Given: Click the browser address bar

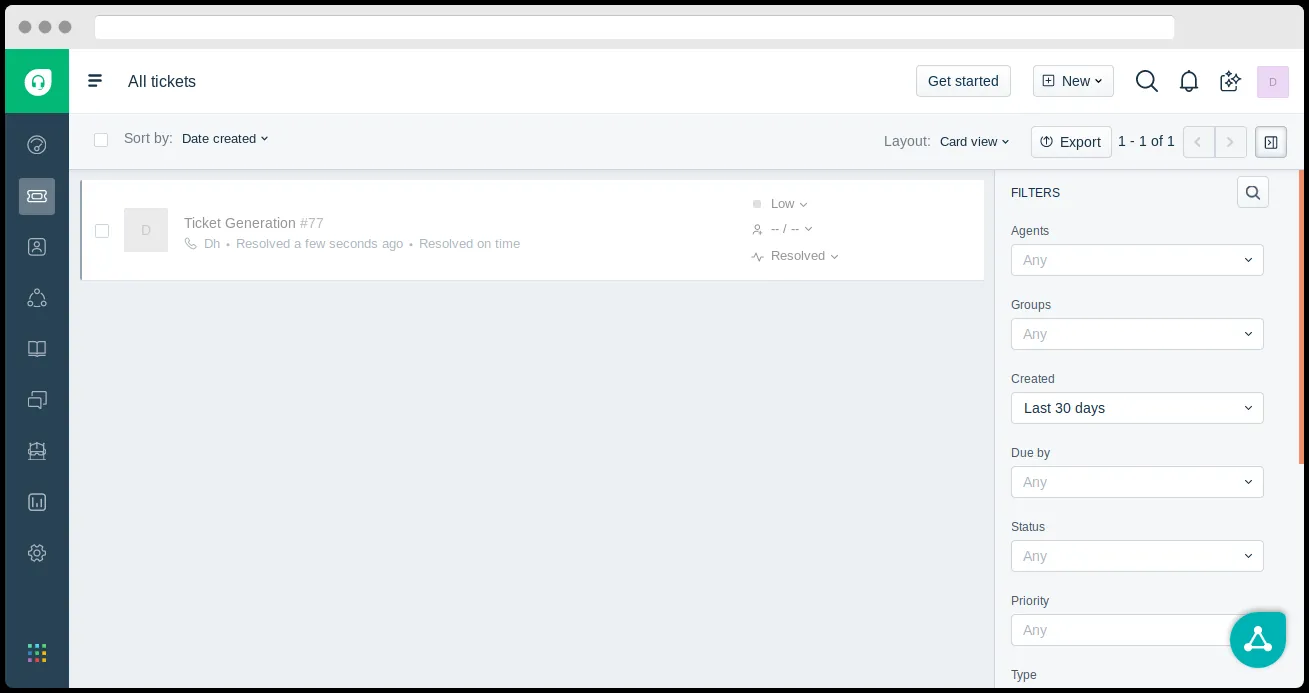Looking at the screenshot, I should [634, 27].
